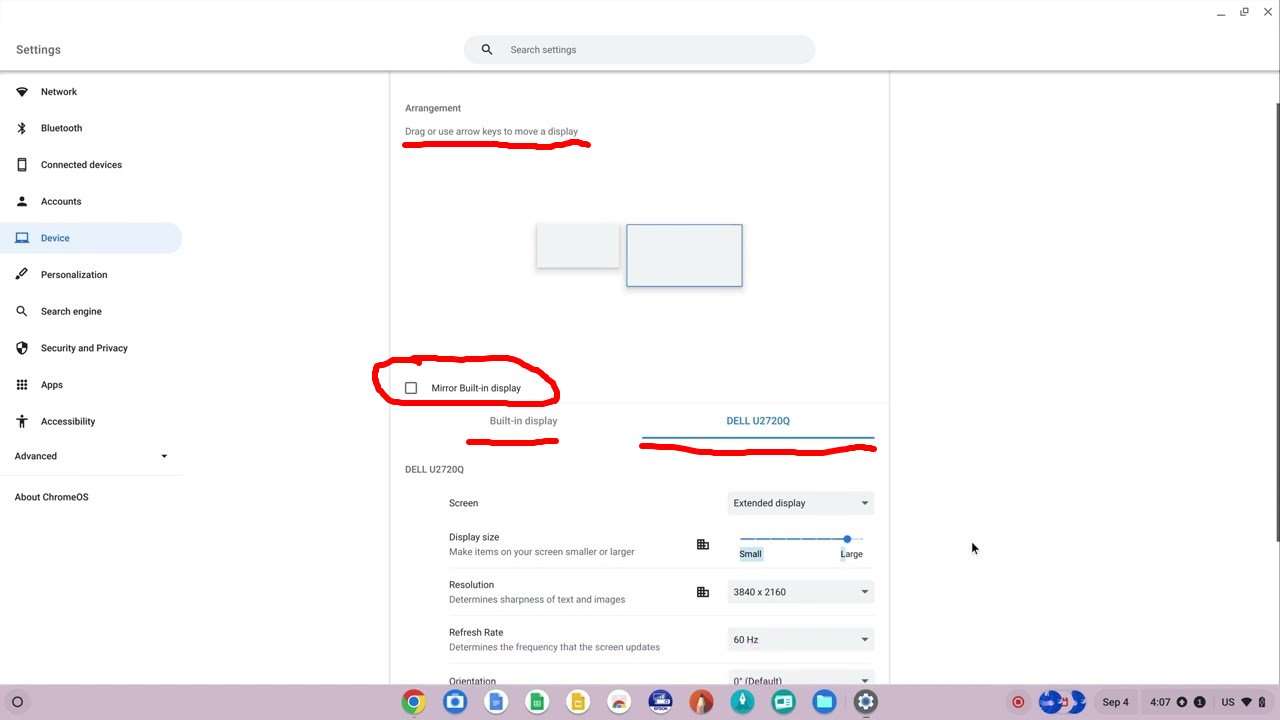The width and height of the screenshot is (1280, 720).
Task: Click the Display size slider handle
Action: [x=847, y=539]
